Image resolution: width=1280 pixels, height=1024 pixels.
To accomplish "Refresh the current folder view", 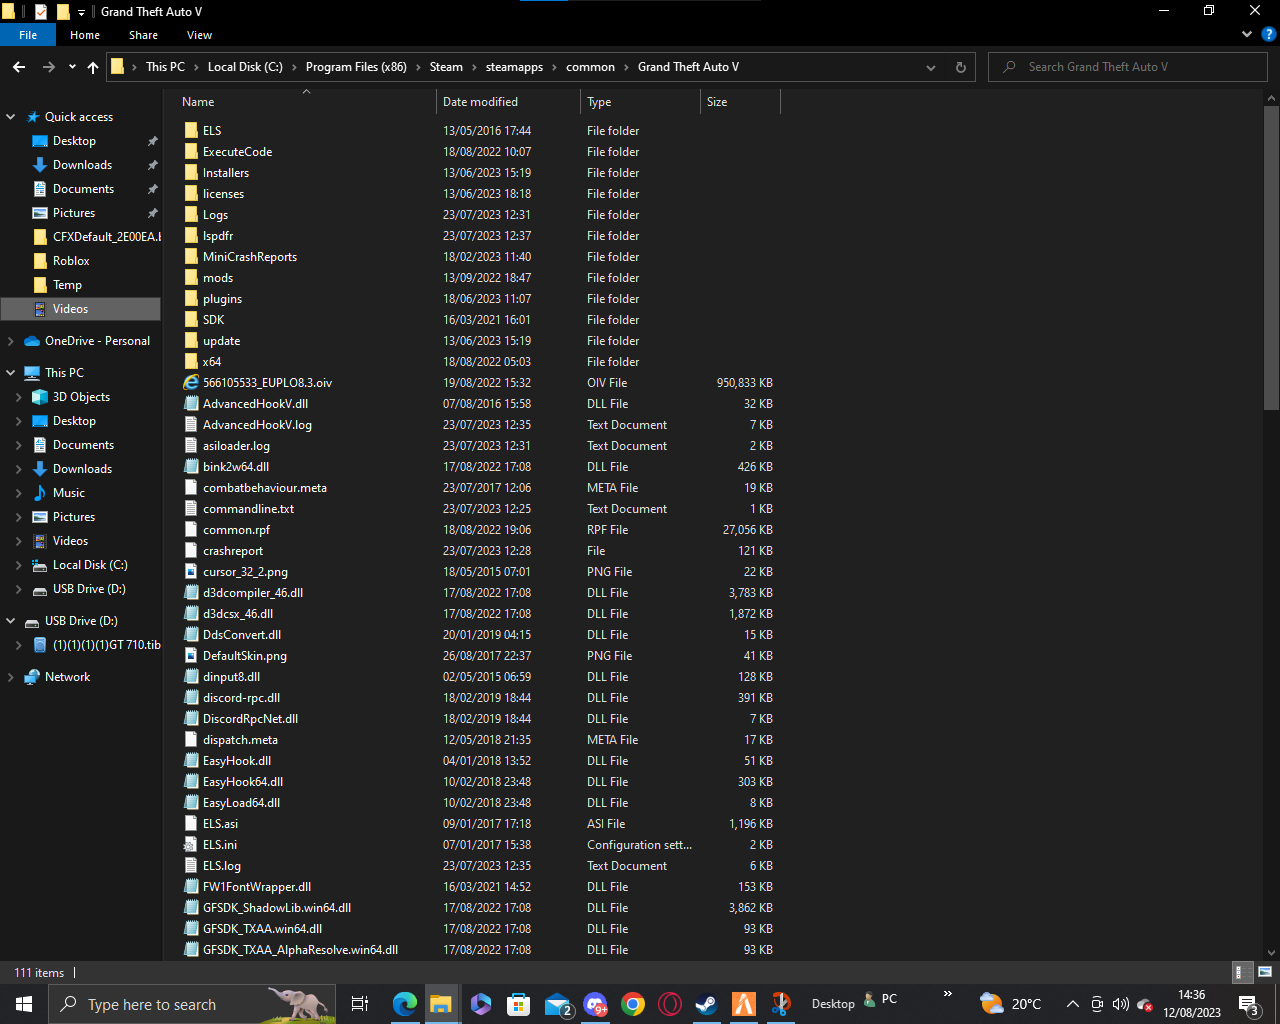I will pyautogui.click(x=960, y=67).
